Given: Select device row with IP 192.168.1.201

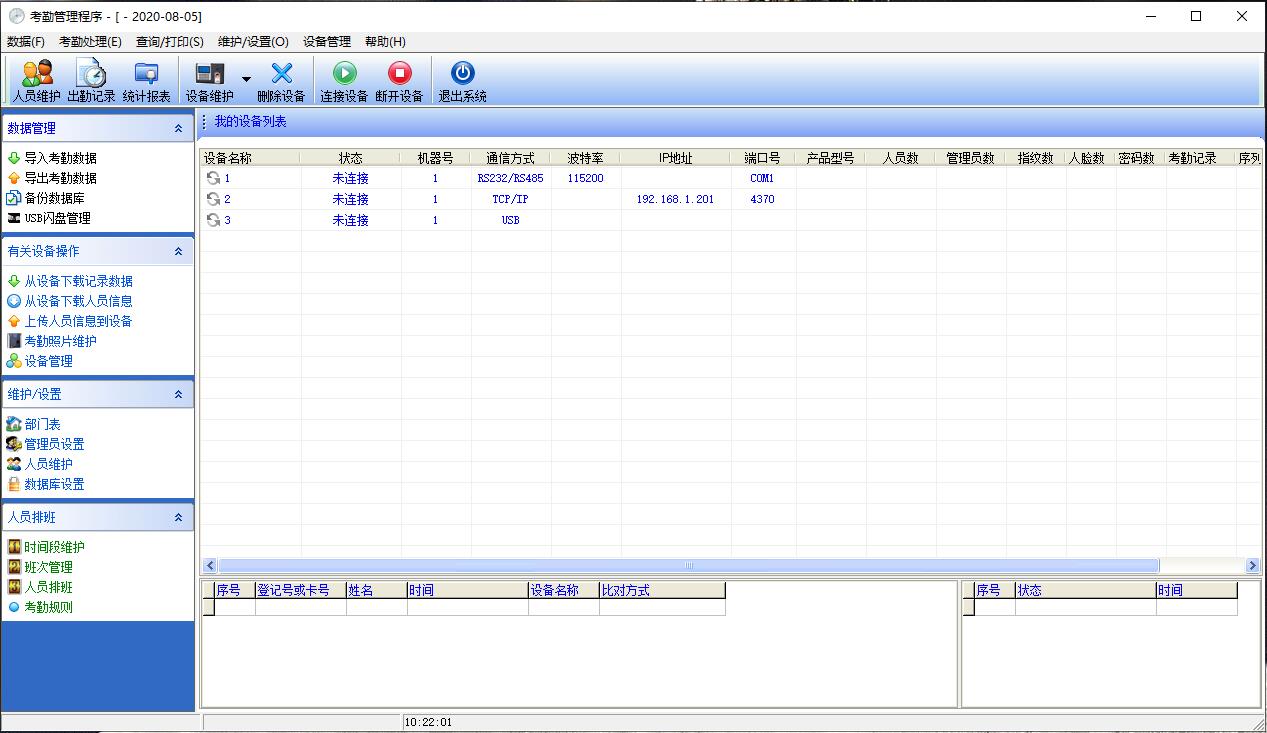Looking at the screenshot, I should pyautogui.click(x=675, y=199).
